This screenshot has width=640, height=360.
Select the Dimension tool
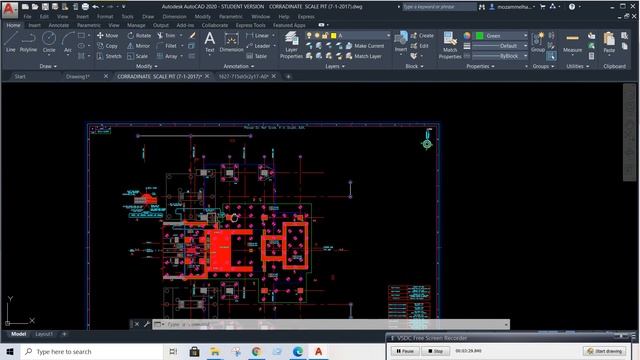click(231, 42)
